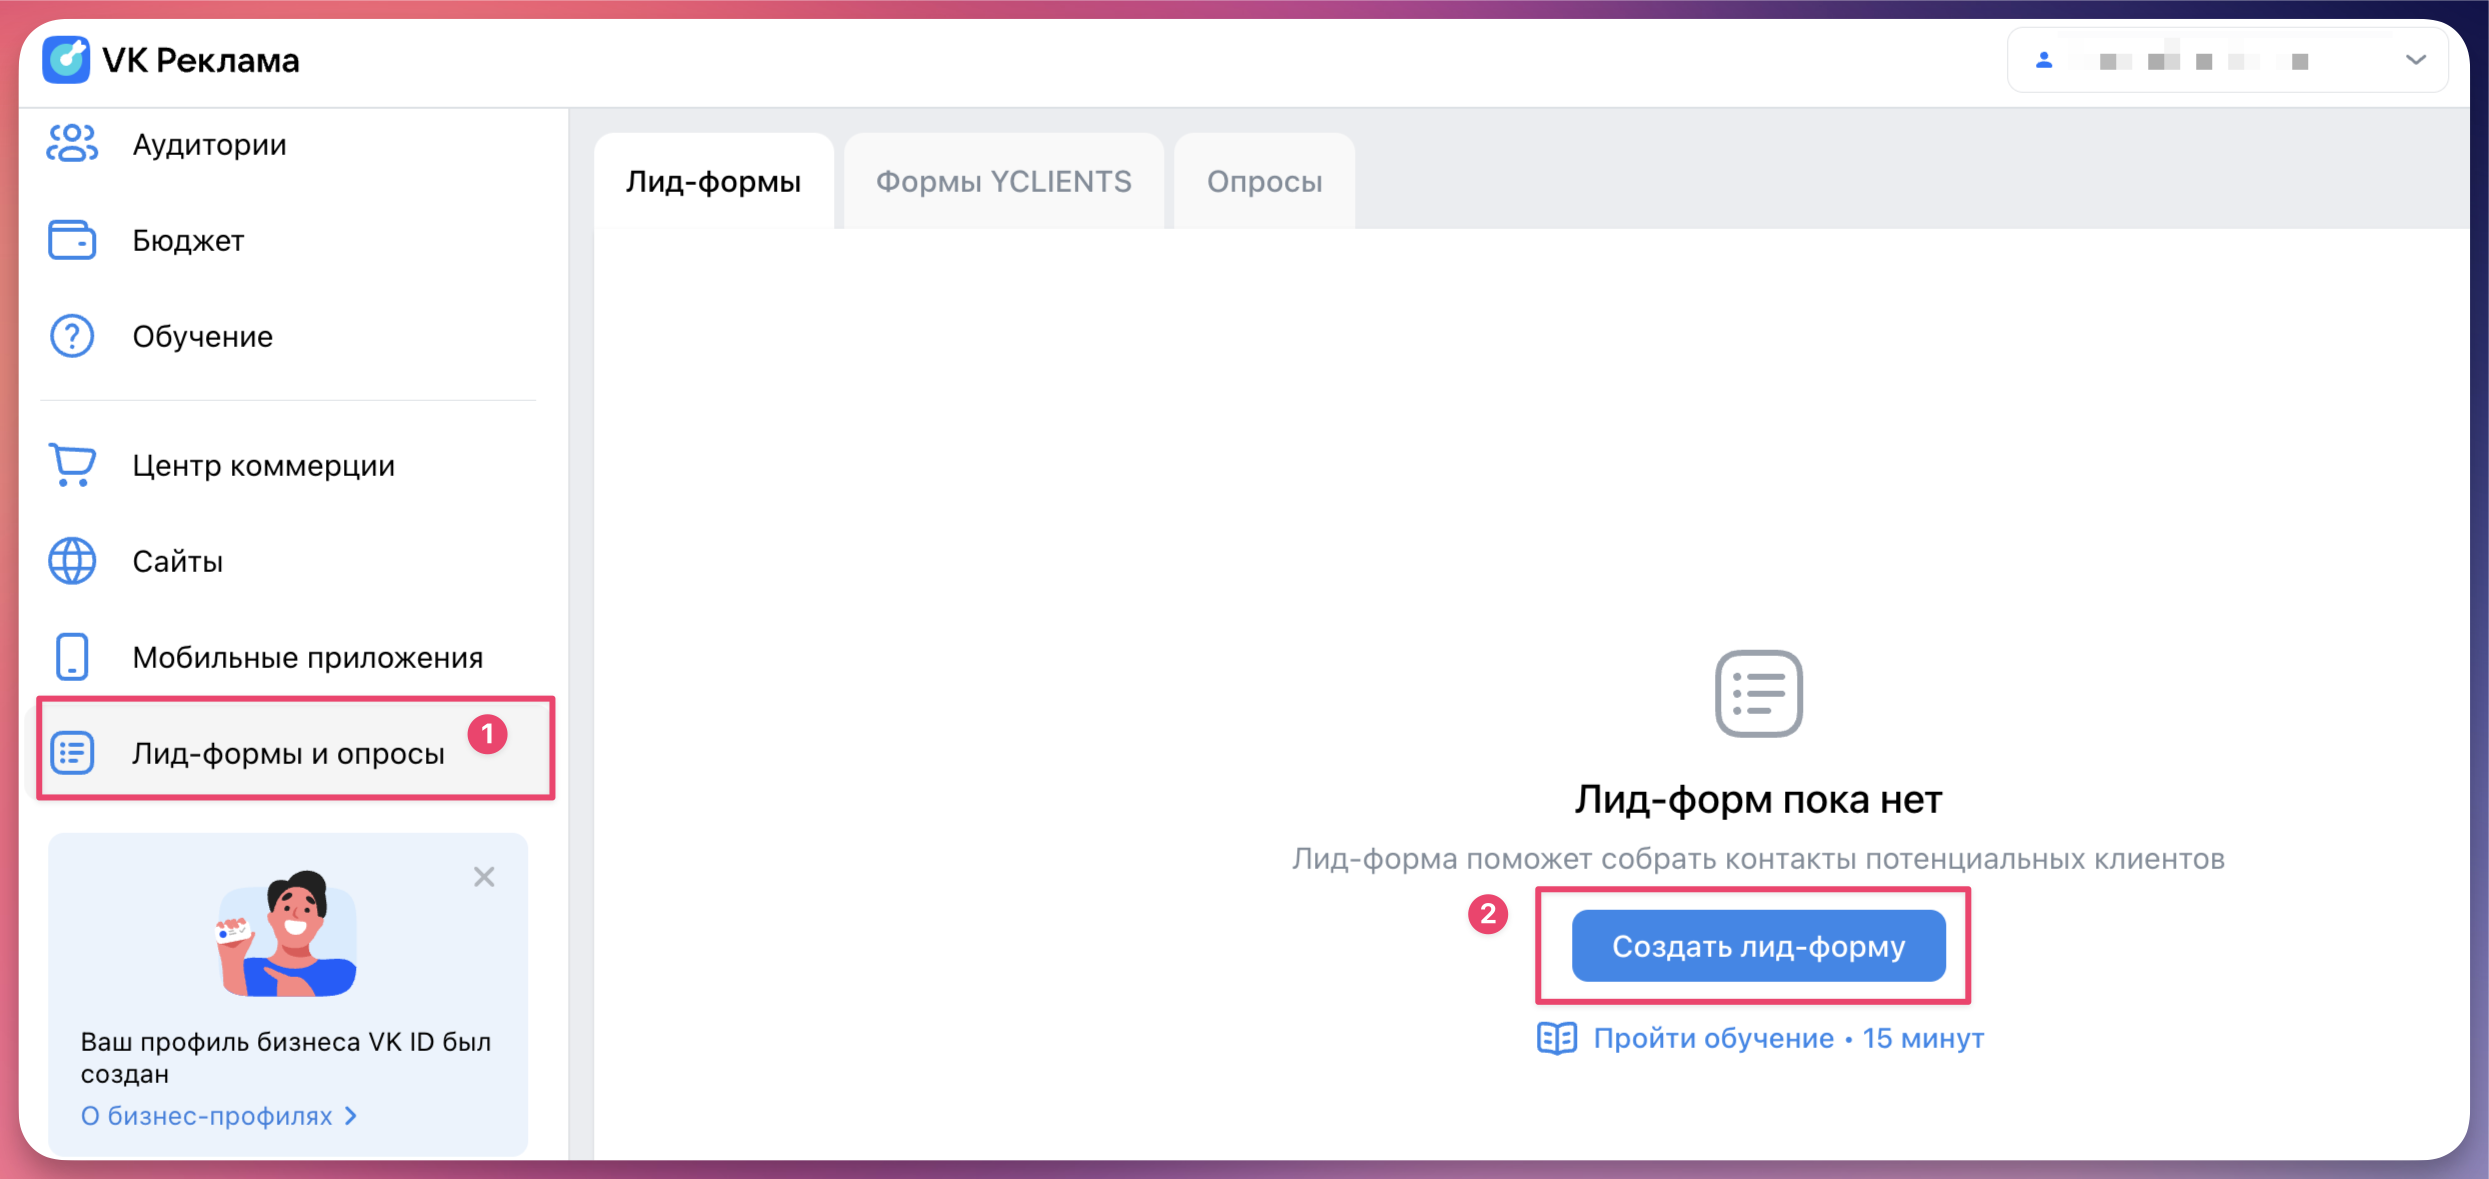Switch to the Опросы tab
The width and height of the screenshot is (2489, 1179).
coord(1265,181)
